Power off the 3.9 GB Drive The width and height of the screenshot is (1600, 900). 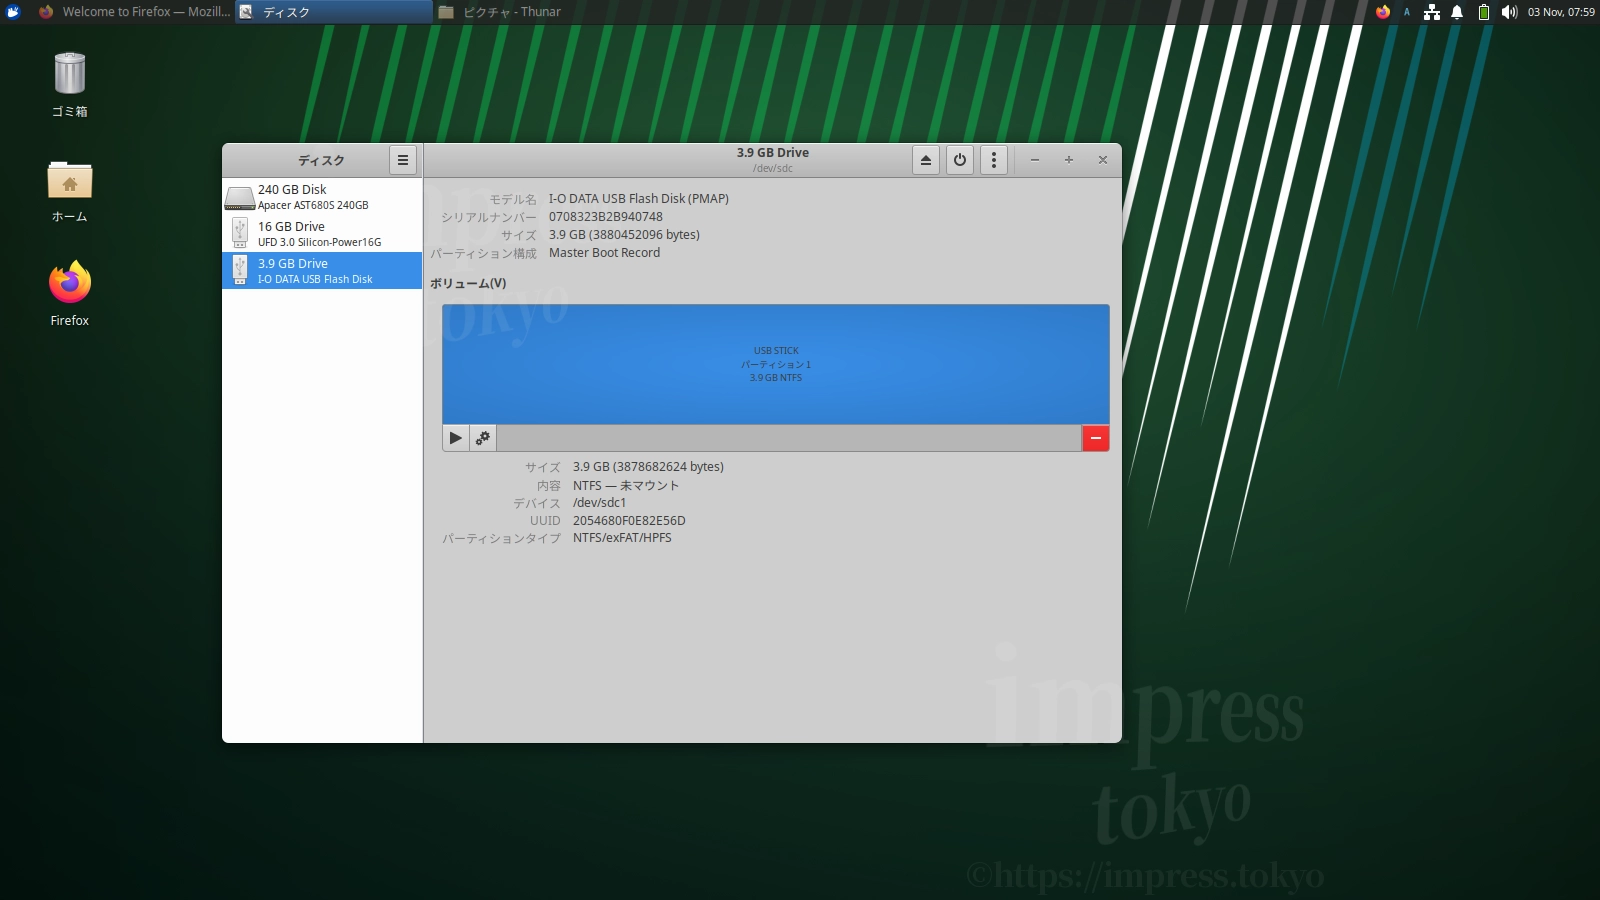tap(960, 160)
